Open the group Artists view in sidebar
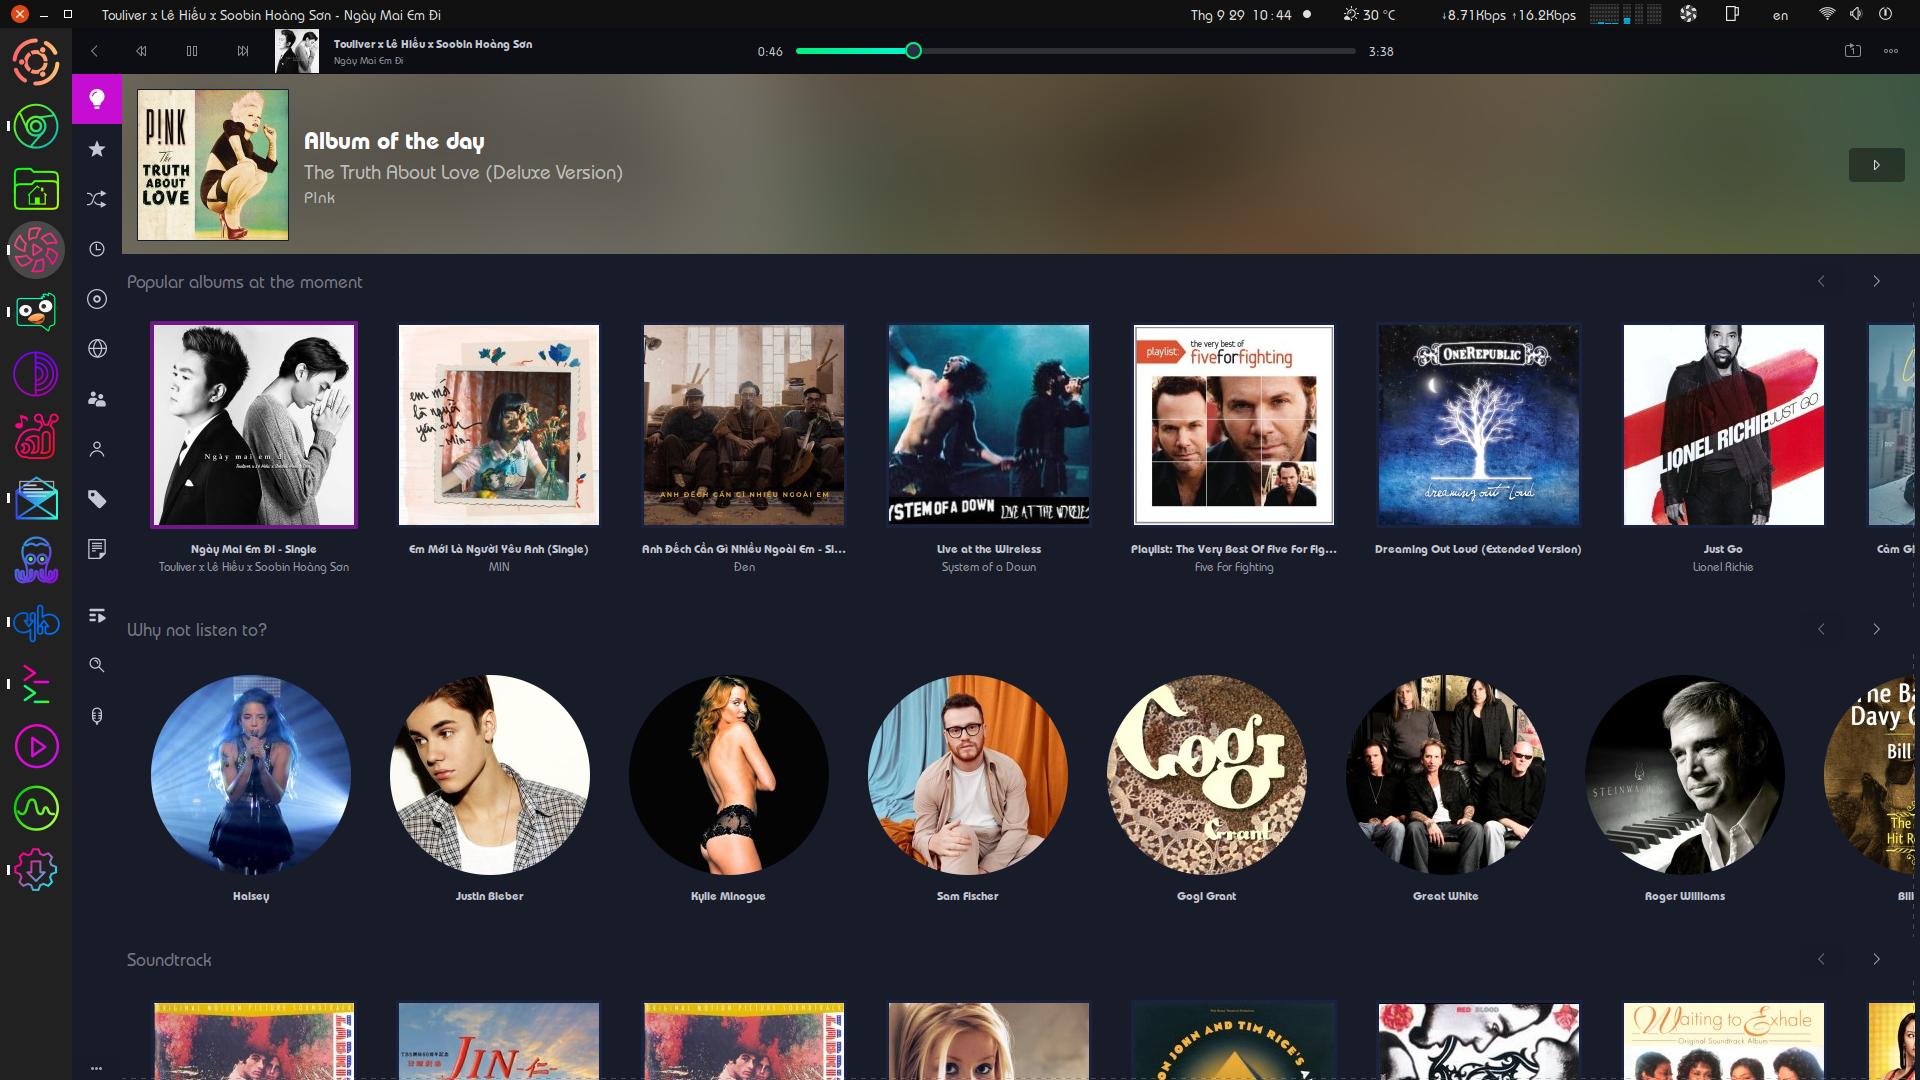 click(x=97, y=399)
